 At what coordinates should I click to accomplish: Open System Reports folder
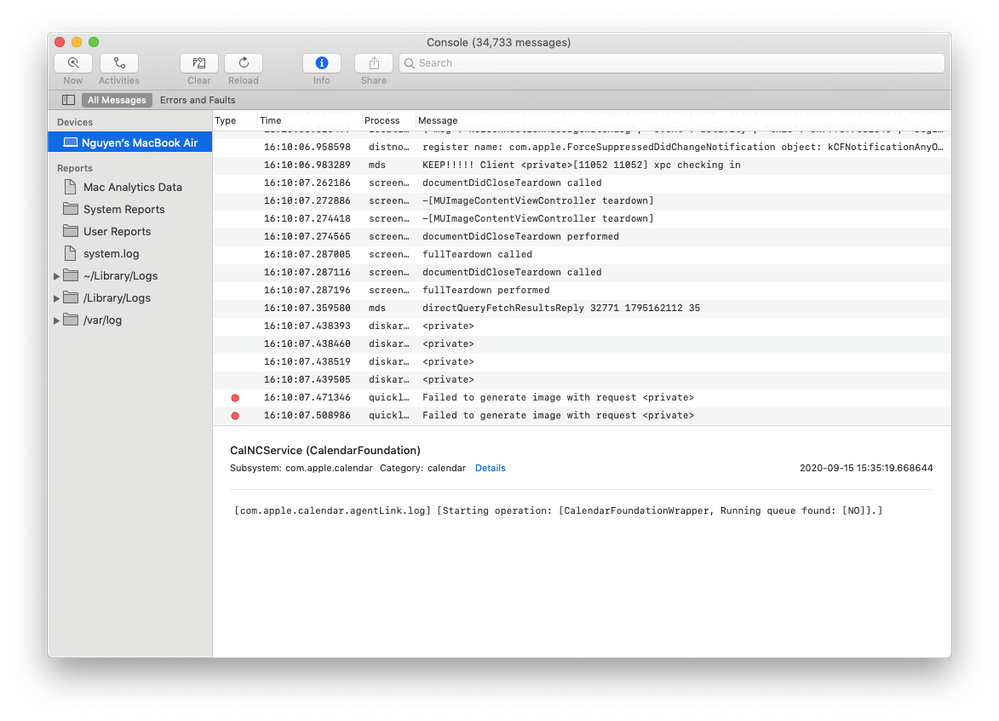pyautogui.click(x=124, y=210)
